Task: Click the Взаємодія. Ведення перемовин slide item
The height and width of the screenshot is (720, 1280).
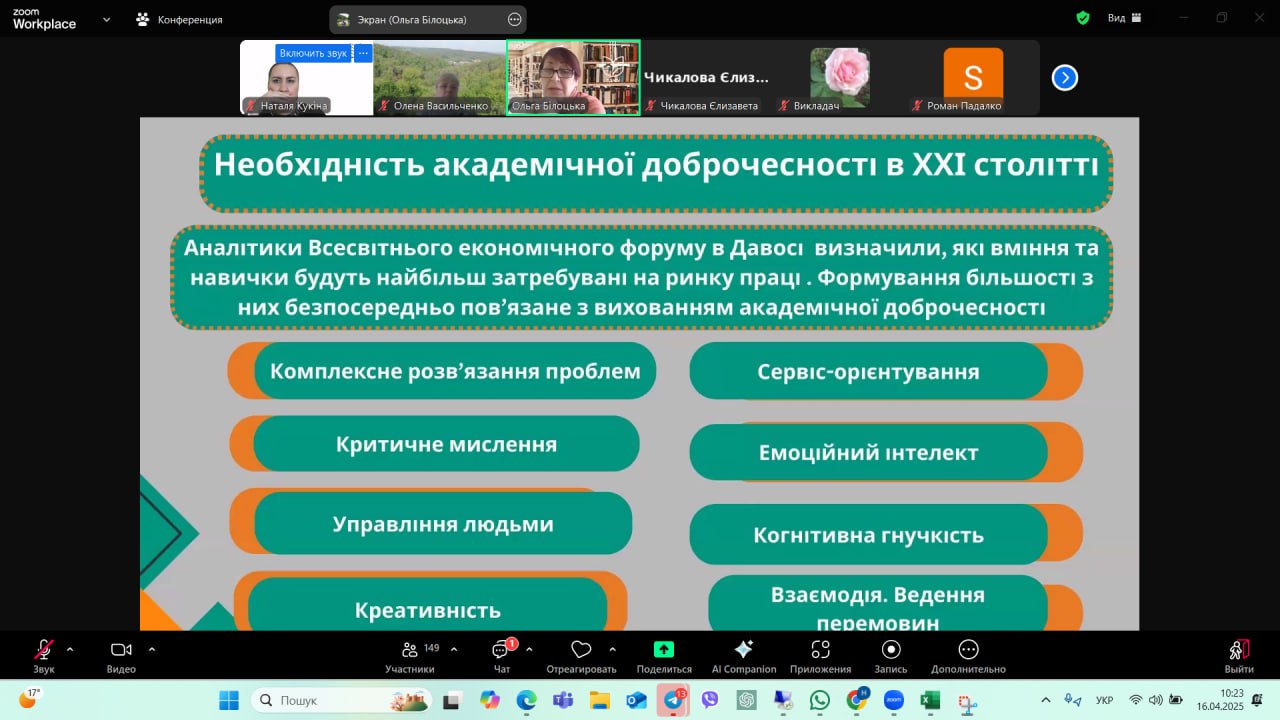Action: tap(878, 604)
